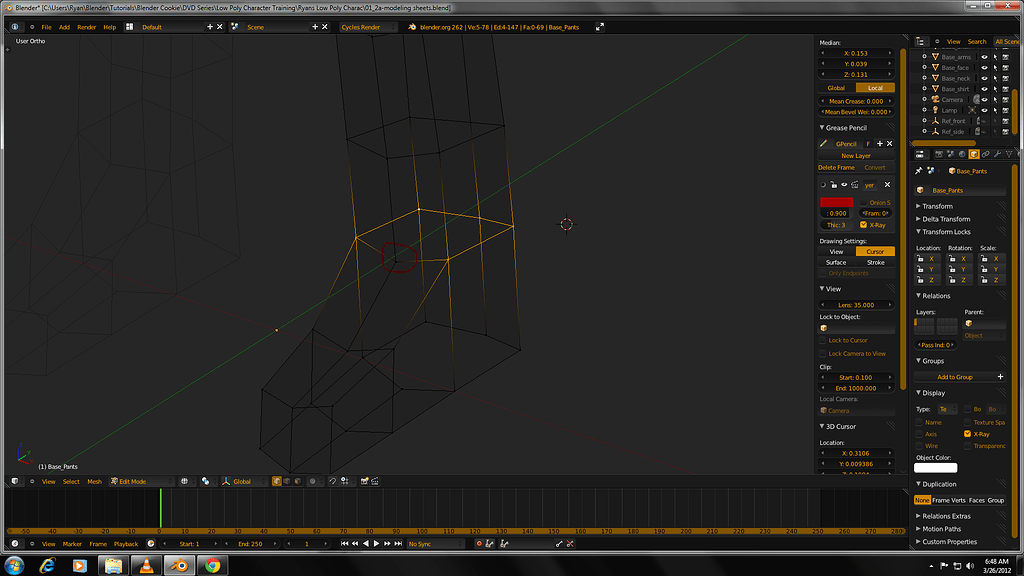
Task: Click the OpenGL render animation clapper icon
Action: [375, 481]
